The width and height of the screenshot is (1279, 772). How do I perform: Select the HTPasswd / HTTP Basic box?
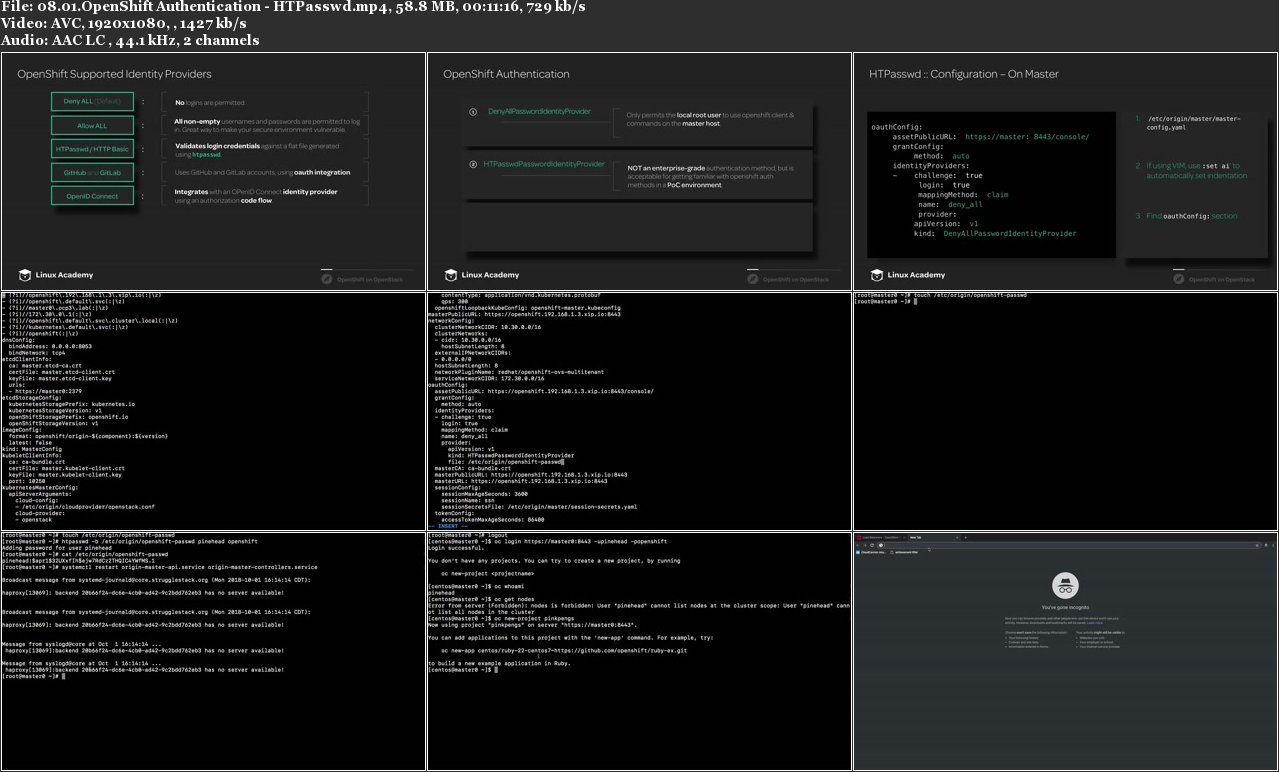pos(92,149)
